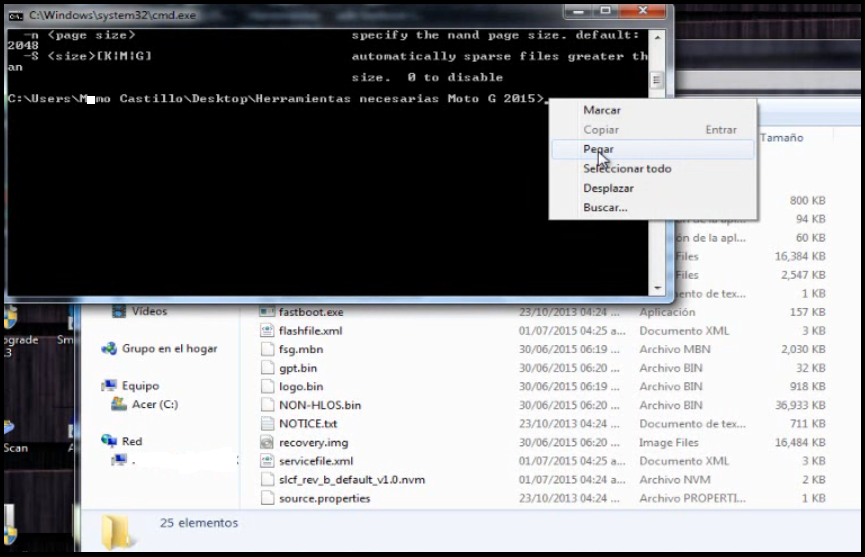865x557 pixels.
Task: Click the Tamaño column header
Action: [781, 138]
